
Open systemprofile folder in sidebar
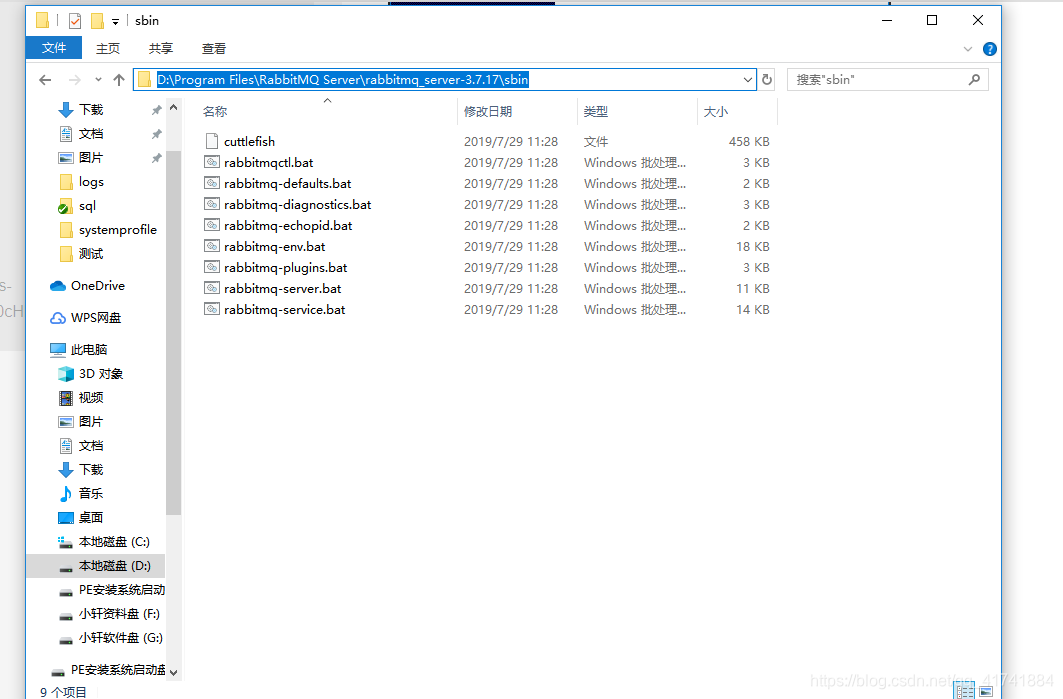click(x=117, y=230)
